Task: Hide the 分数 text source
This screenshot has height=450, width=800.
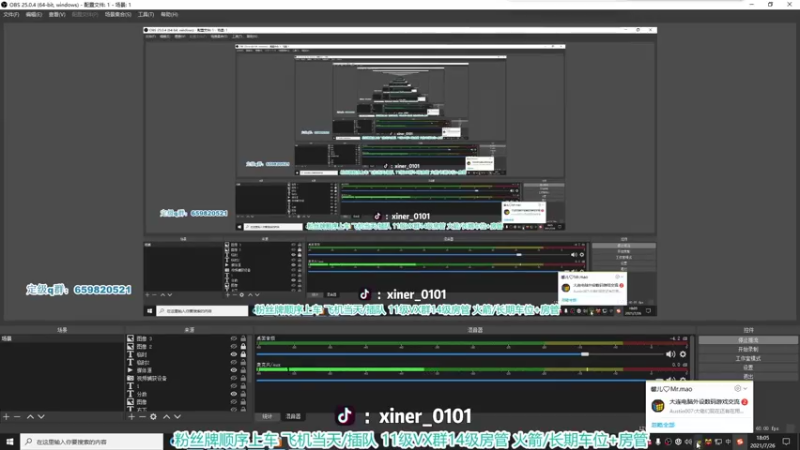Action: [234, 394]
